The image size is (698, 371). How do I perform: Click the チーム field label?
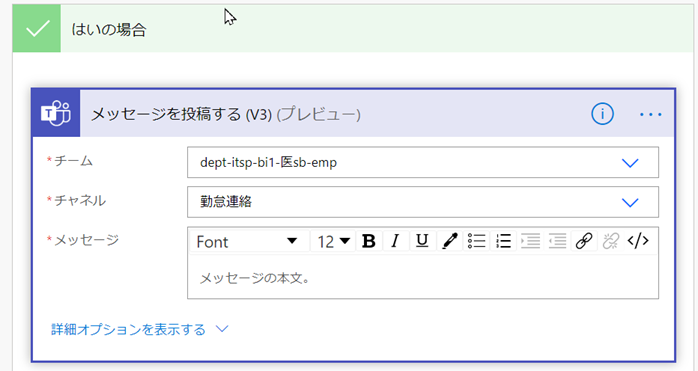pyautogui.click(x=73, y=161)
